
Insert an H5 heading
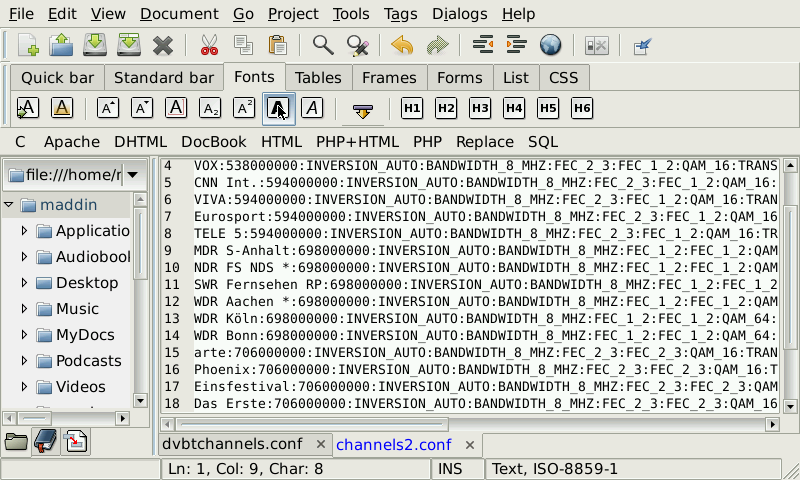pyautogui.click(x=548, y=108)
